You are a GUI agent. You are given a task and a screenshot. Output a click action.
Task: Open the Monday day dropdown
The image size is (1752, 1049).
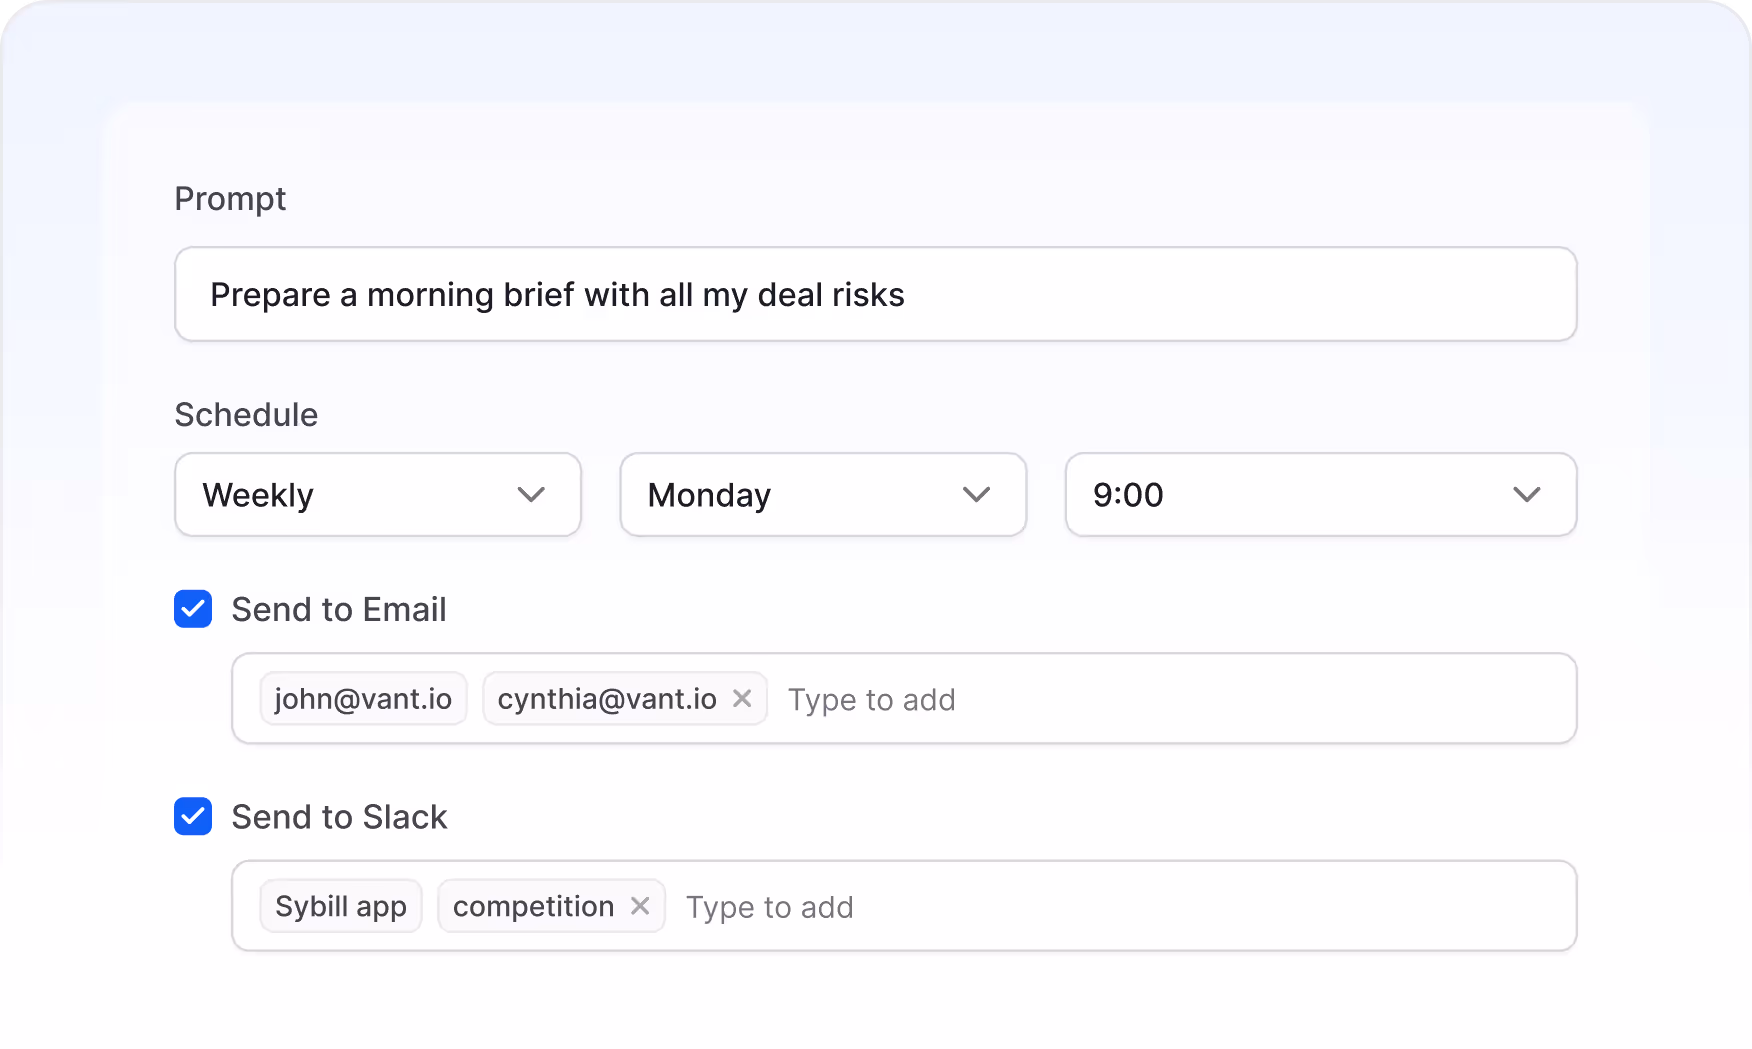[823, 494]
